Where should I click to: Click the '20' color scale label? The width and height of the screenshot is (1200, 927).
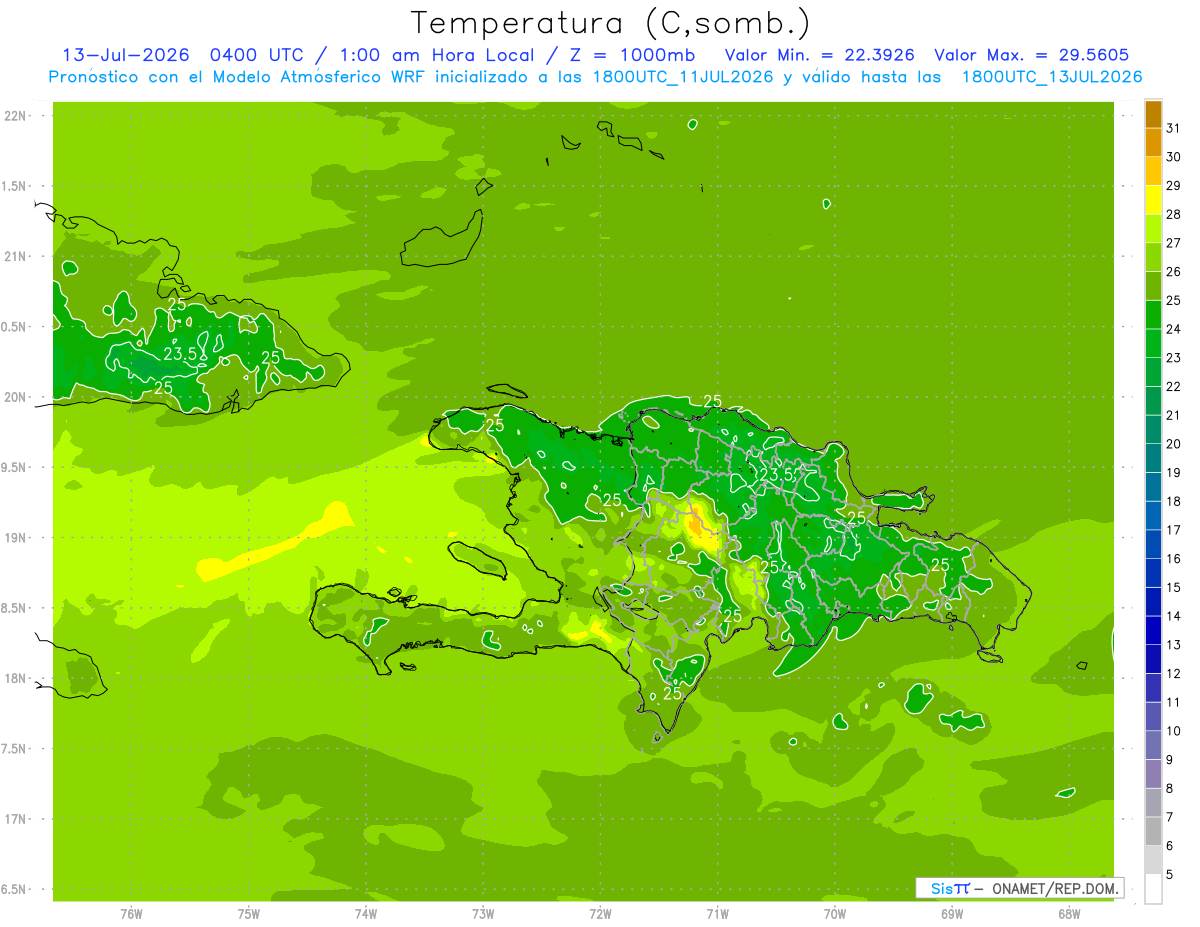click(x=1174, y=444)
